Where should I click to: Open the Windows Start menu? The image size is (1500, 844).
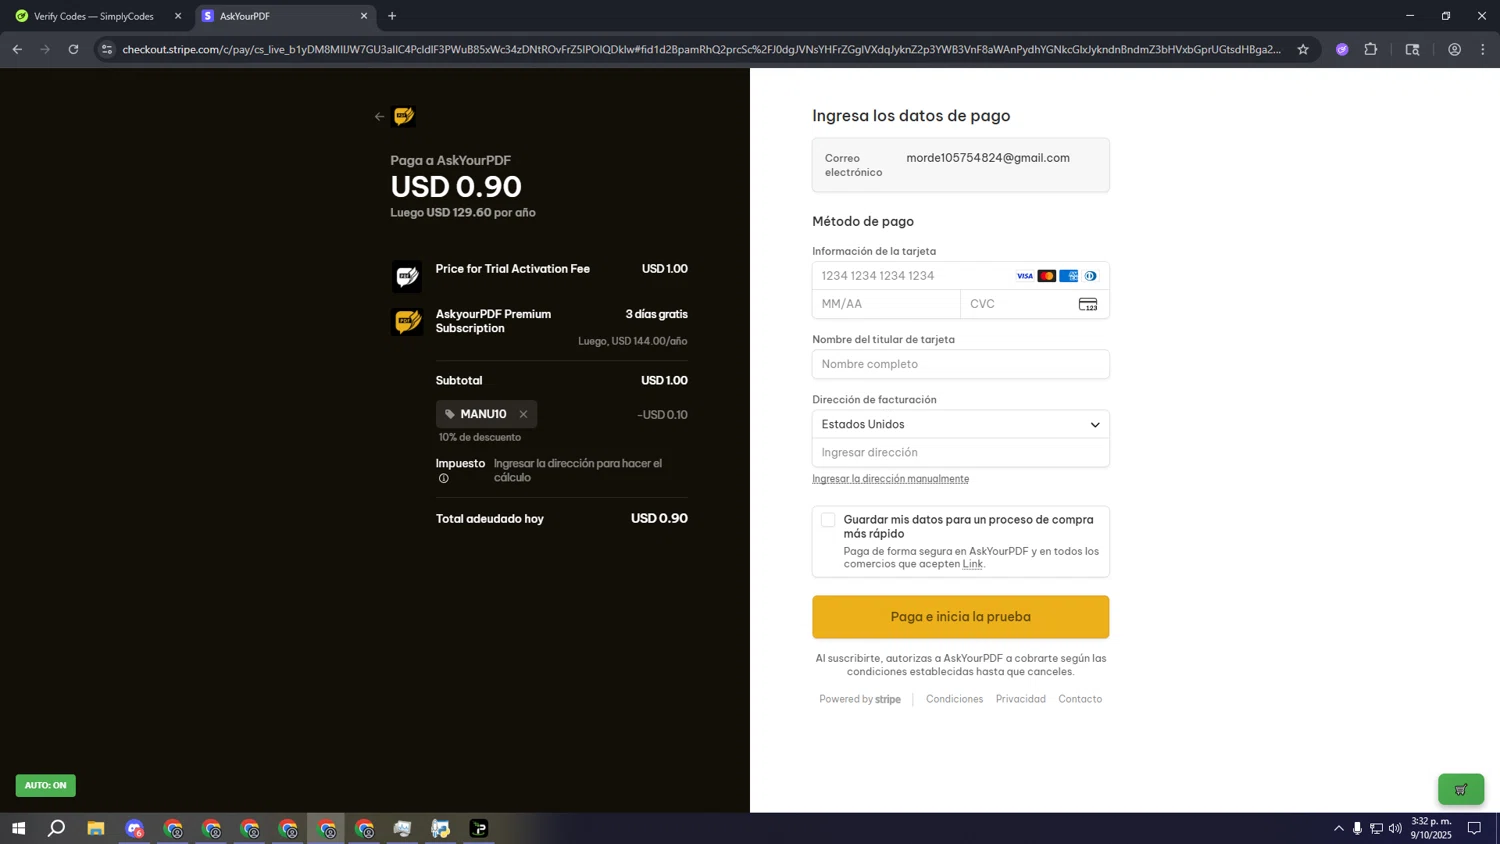18,828
